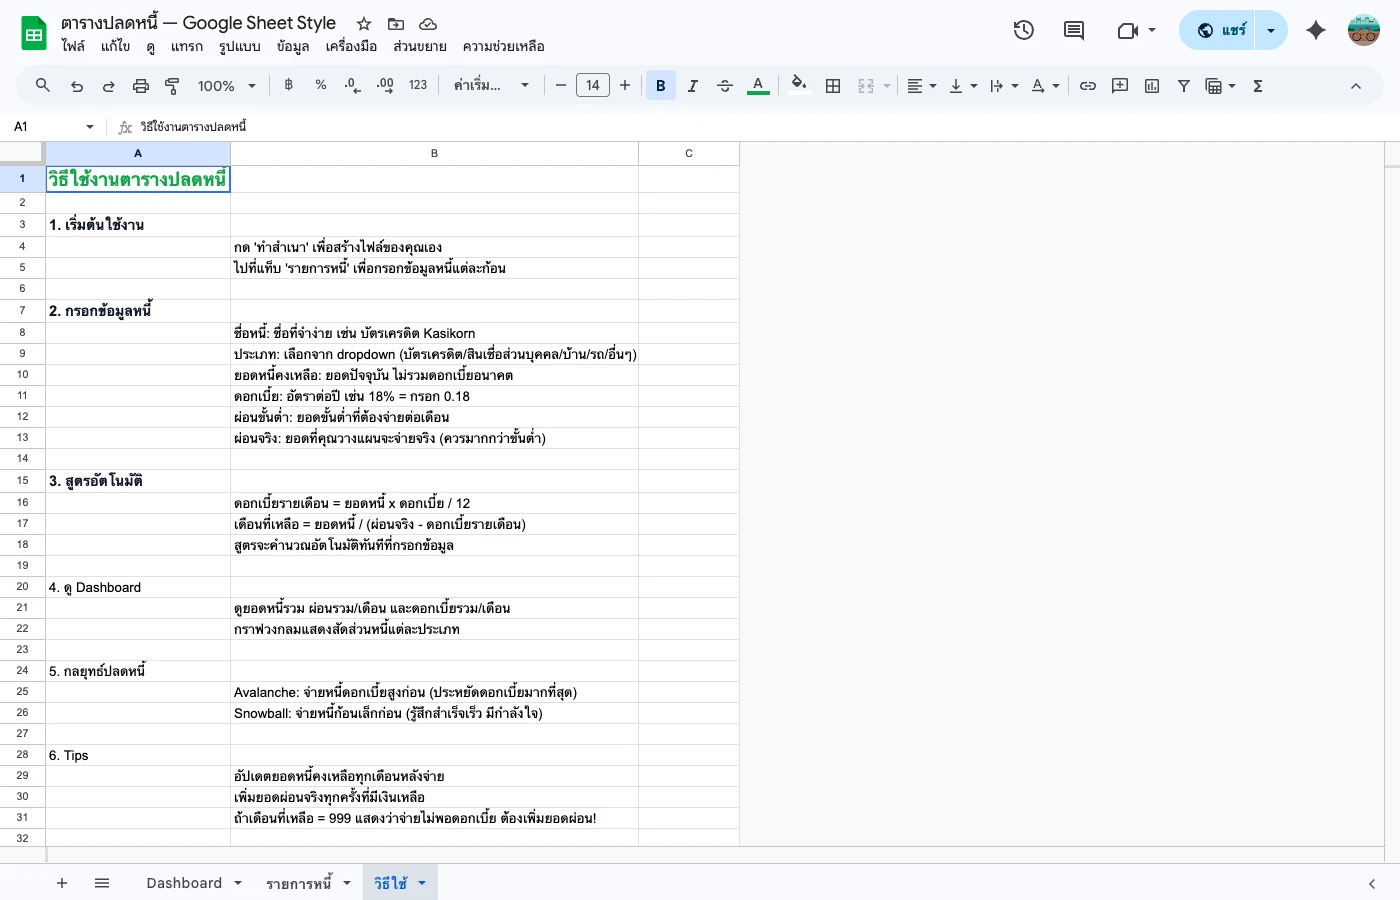Screen dimensions: 1400x900
Task: Open the Functions (Σ) menu
Action: point(1257,85)
